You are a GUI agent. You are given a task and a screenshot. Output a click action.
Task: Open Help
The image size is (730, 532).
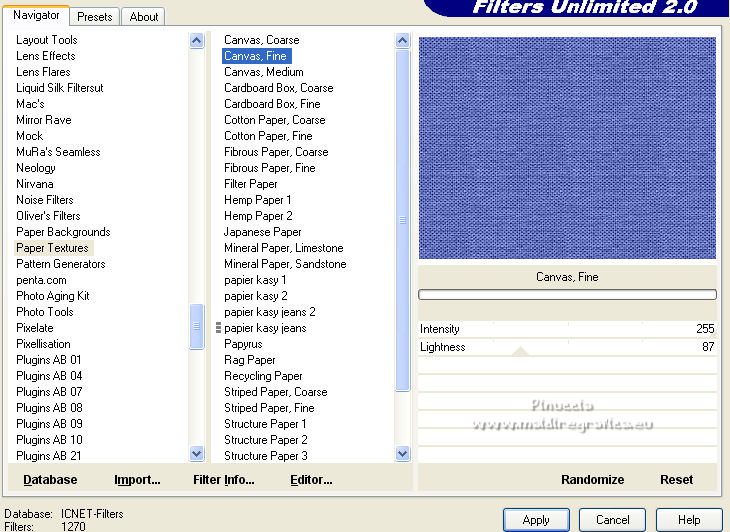coord(689,520)
